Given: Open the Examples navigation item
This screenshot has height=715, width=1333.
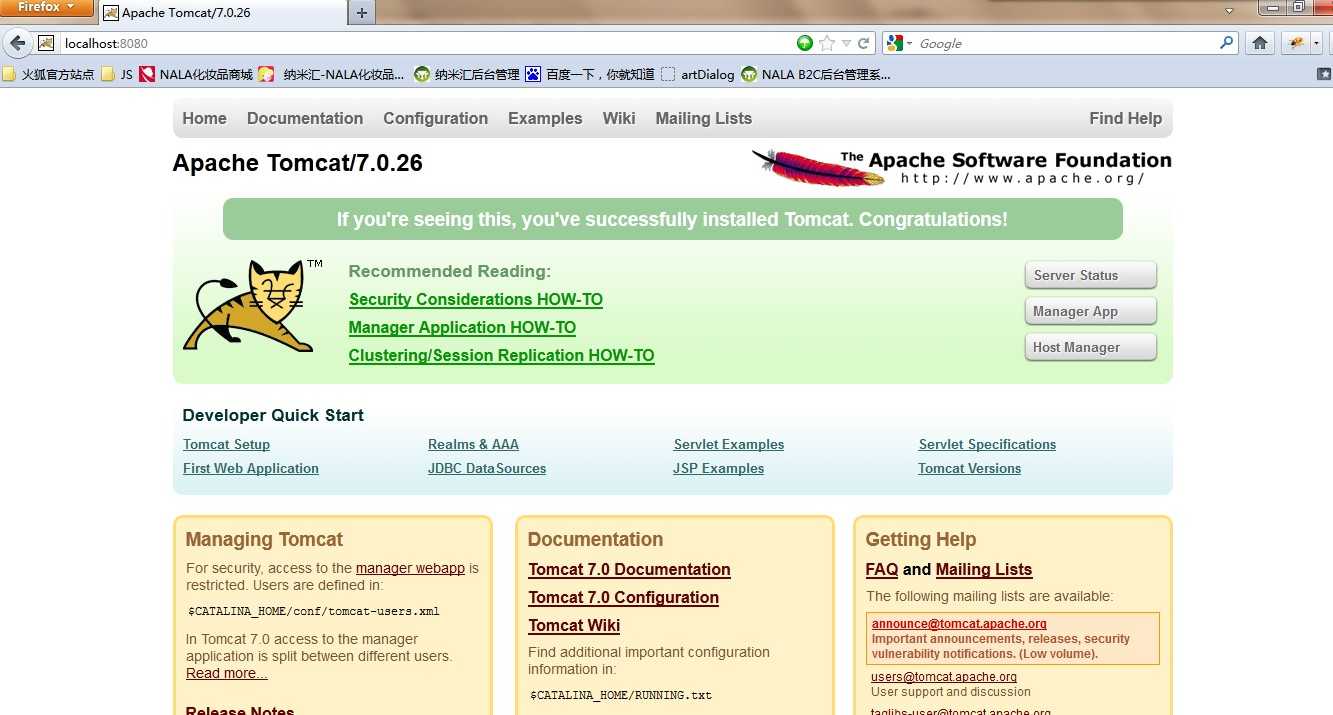Looking at the screenshot, I should tap(545, 118).
